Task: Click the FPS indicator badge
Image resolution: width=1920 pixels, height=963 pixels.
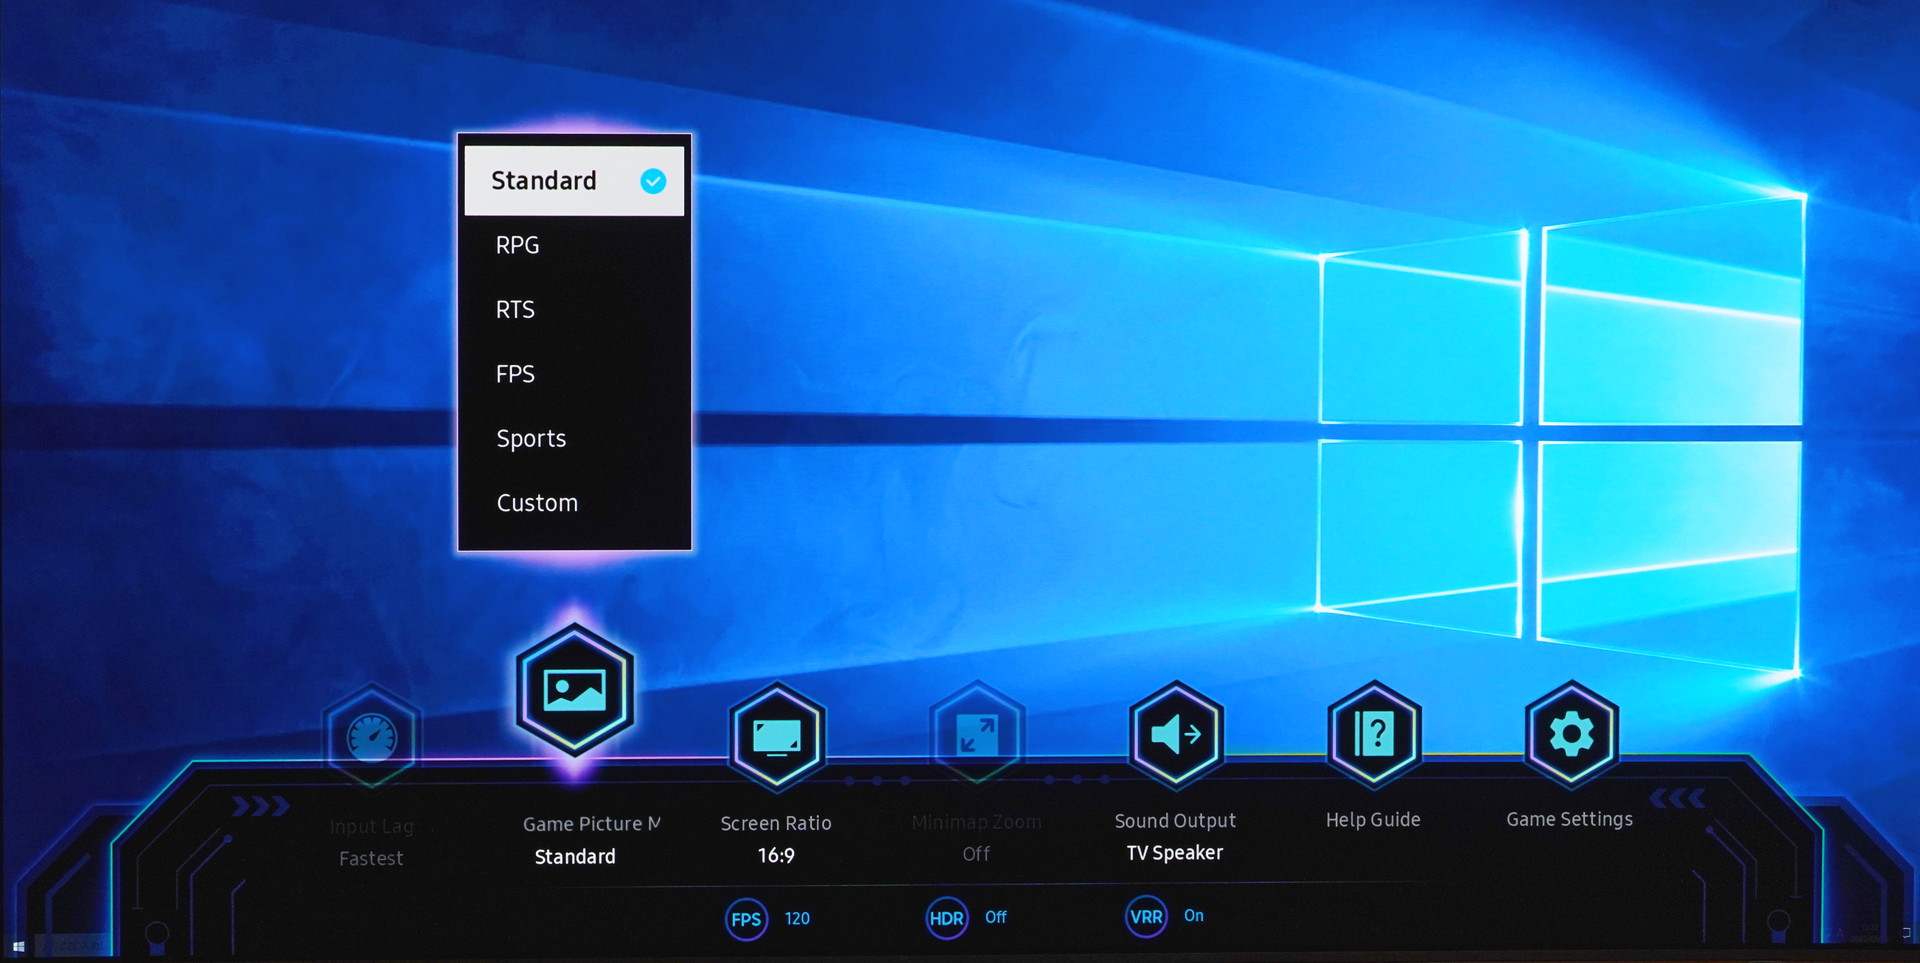Action: [746, 919]
